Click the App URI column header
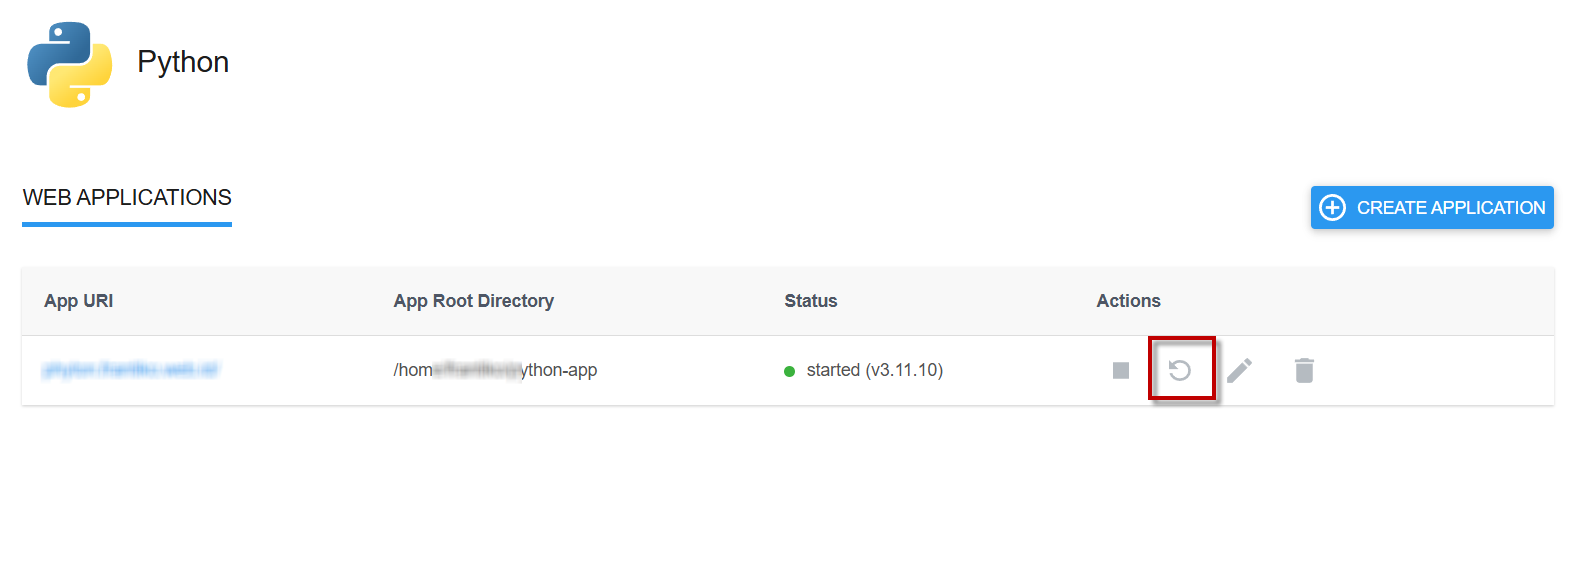Image resolution: width=1580 pixels, height=578 pixels. [x=78, y=301]
